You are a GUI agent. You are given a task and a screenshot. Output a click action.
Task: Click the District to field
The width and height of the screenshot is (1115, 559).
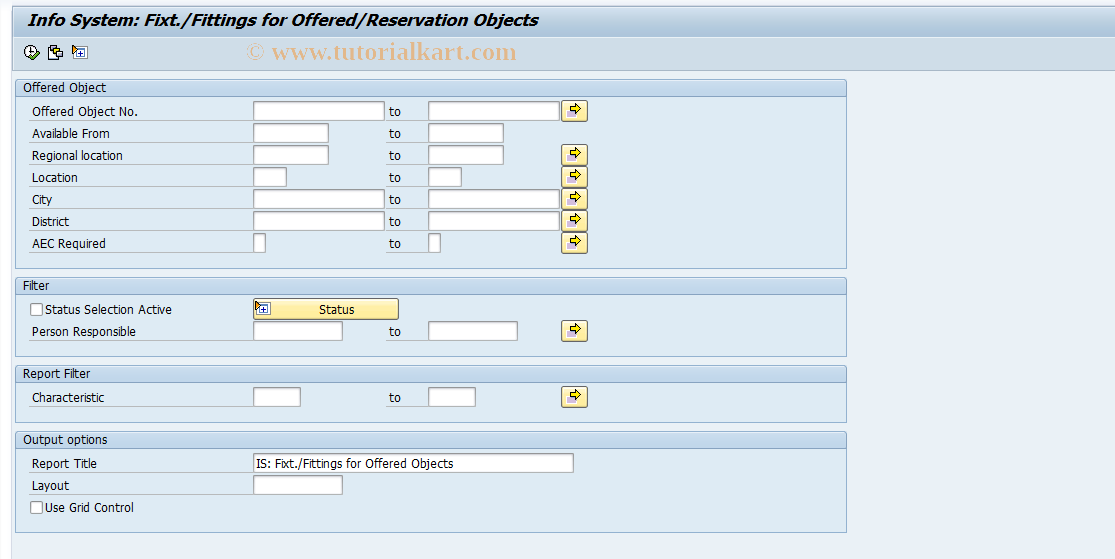[x=494, y=221]
